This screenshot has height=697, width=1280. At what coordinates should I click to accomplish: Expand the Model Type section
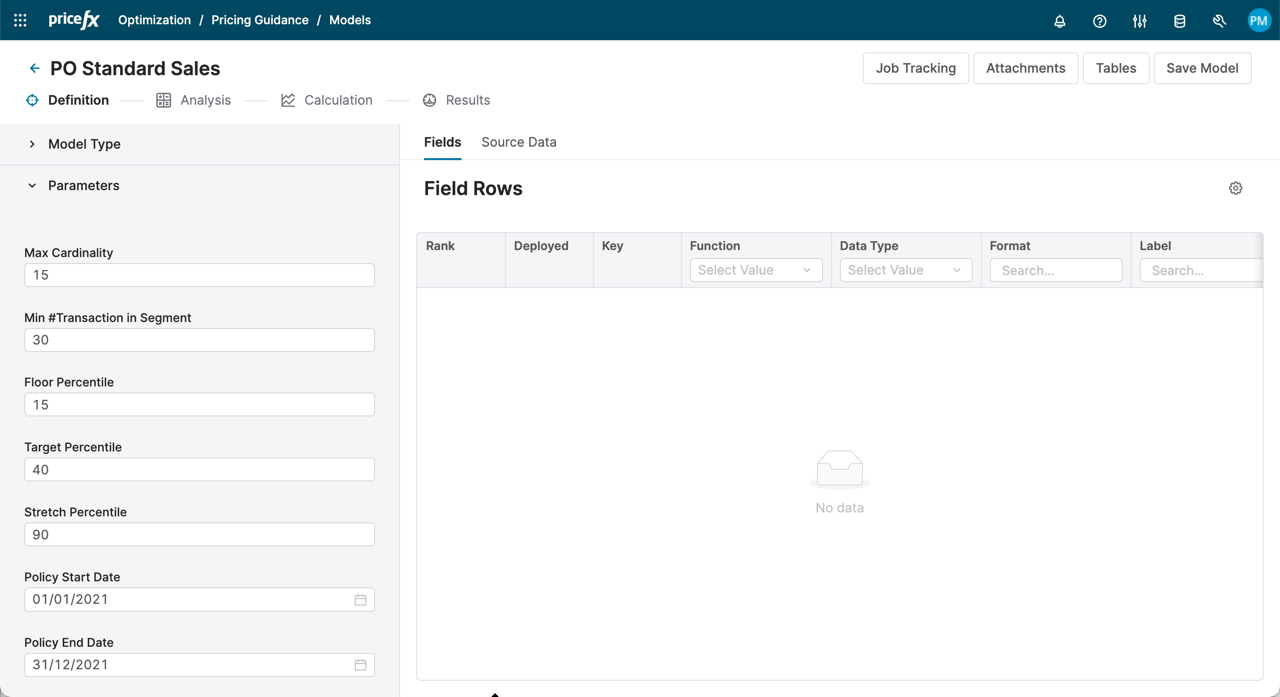[32, 144]
